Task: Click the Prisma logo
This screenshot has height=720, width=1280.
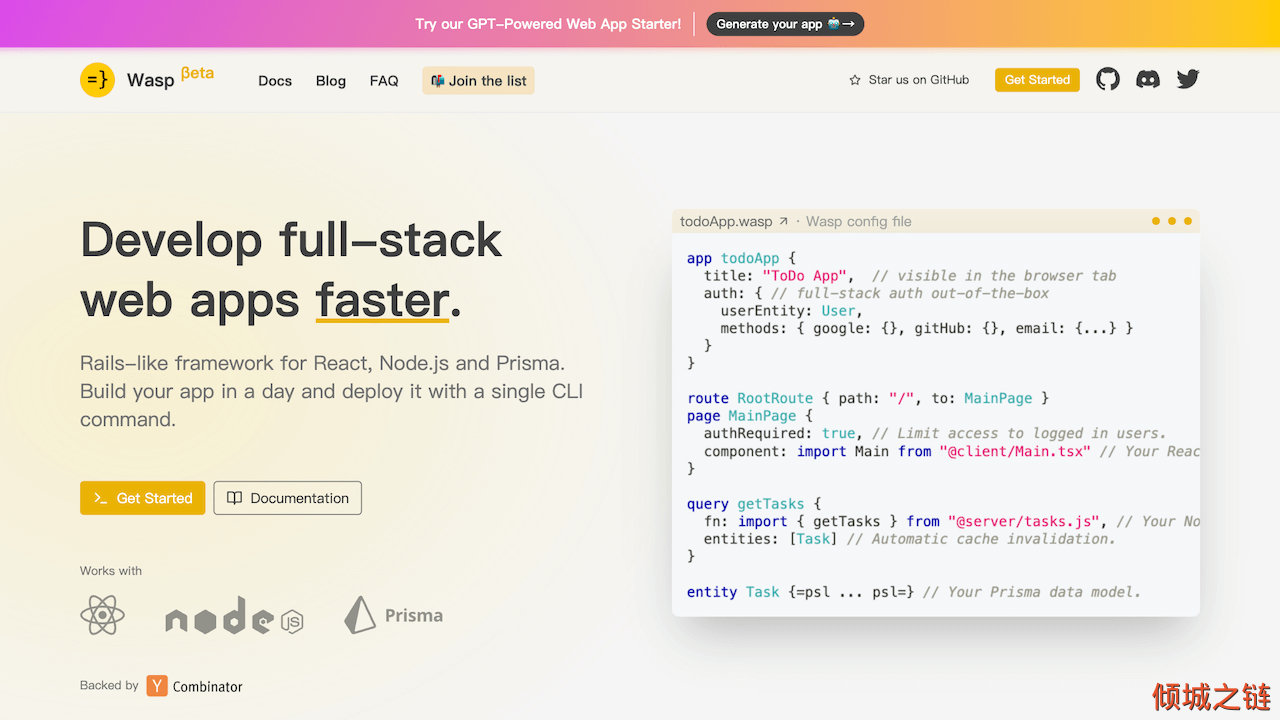Action: (x=393, y=615)
